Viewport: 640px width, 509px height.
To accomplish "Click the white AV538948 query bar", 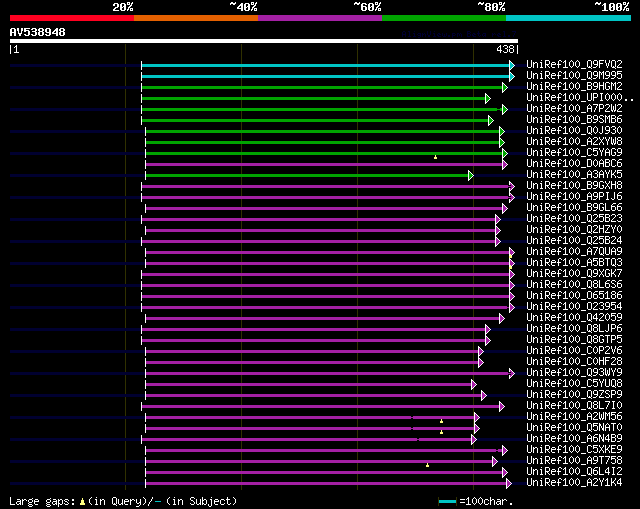I will point(264,41).
